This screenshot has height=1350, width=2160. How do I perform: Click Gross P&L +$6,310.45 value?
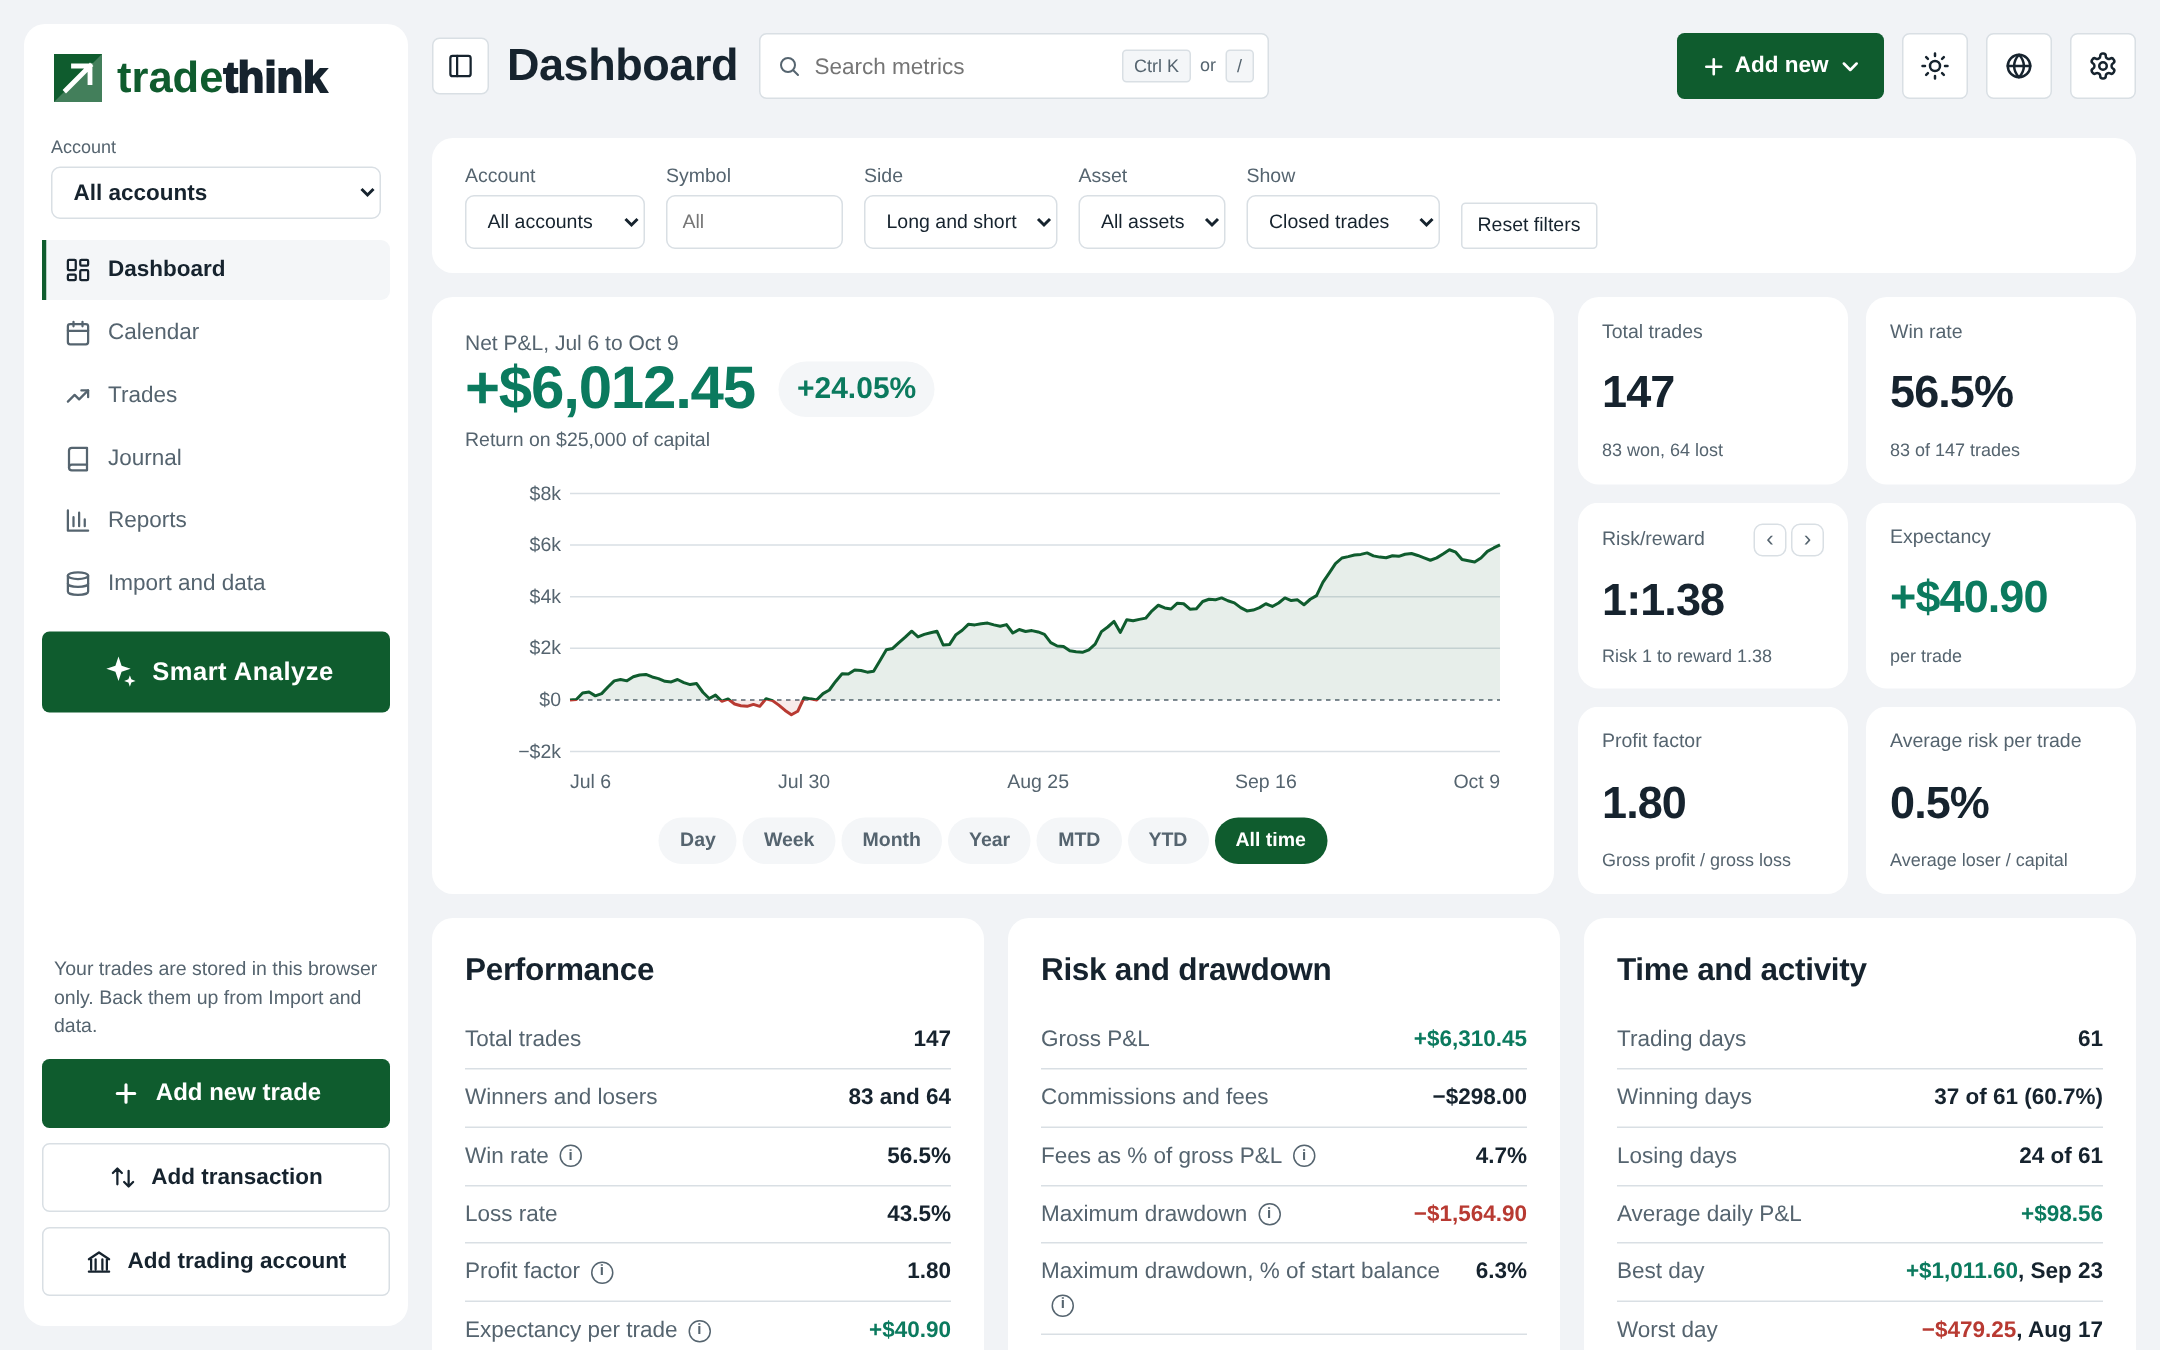pos(1470,1039)
